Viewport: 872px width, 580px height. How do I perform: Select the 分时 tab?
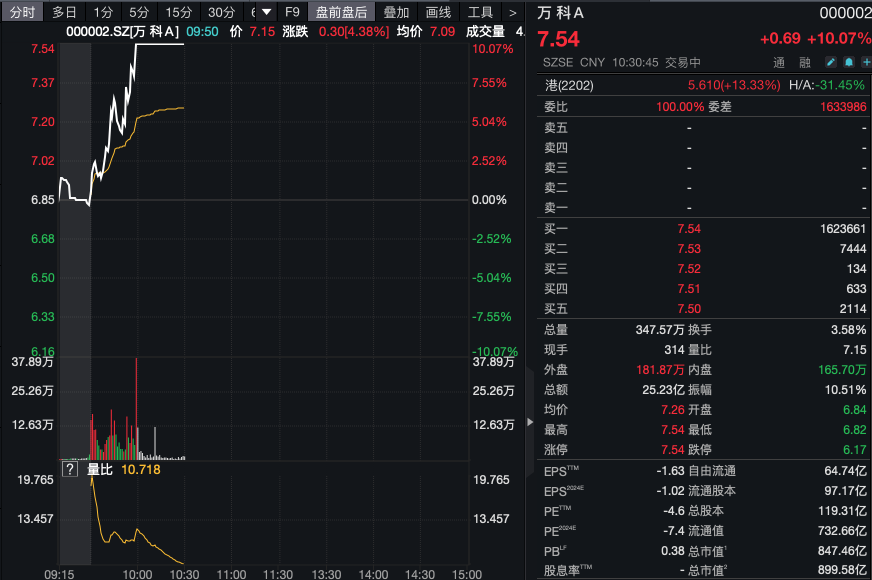point(22,12)
